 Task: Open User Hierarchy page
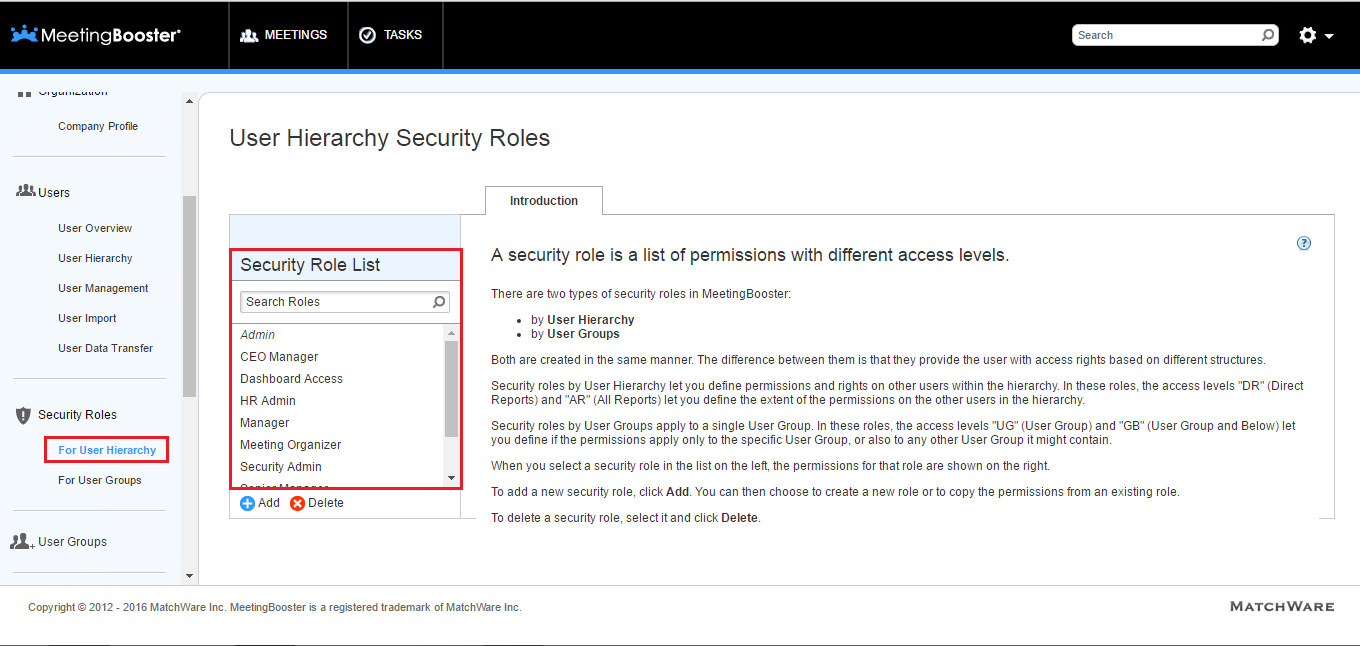pyautogui.click(x=95, y=258)
